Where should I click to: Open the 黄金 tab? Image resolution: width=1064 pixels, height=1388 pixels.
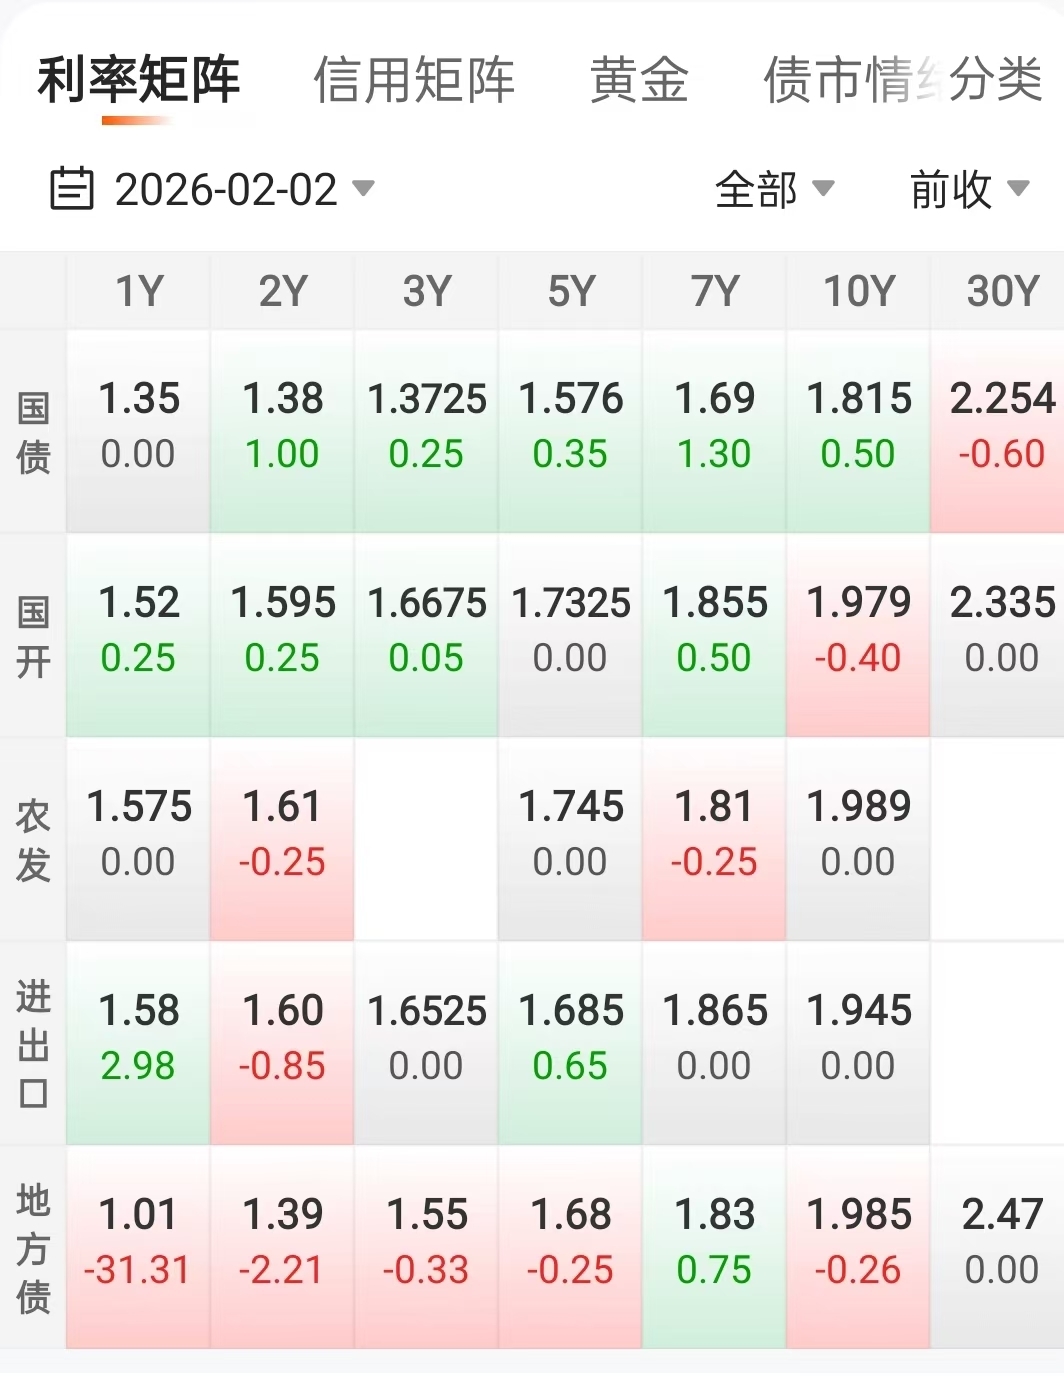click(x=639, y=80)
